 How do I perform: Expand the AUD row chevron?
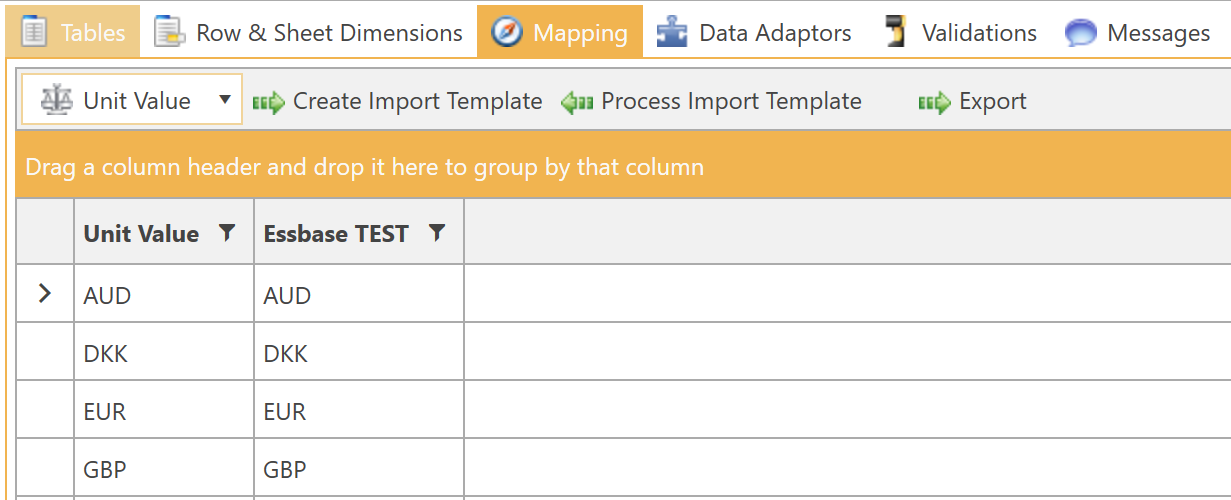pyautogui.click(x=45, y=294)
